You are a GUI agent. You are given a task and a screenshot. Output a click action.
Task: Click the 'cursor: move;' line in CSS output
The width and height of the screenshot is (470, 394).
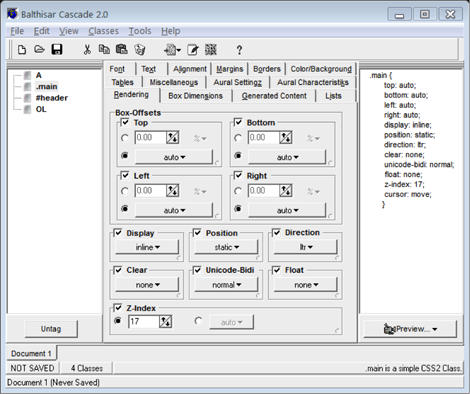408,194
